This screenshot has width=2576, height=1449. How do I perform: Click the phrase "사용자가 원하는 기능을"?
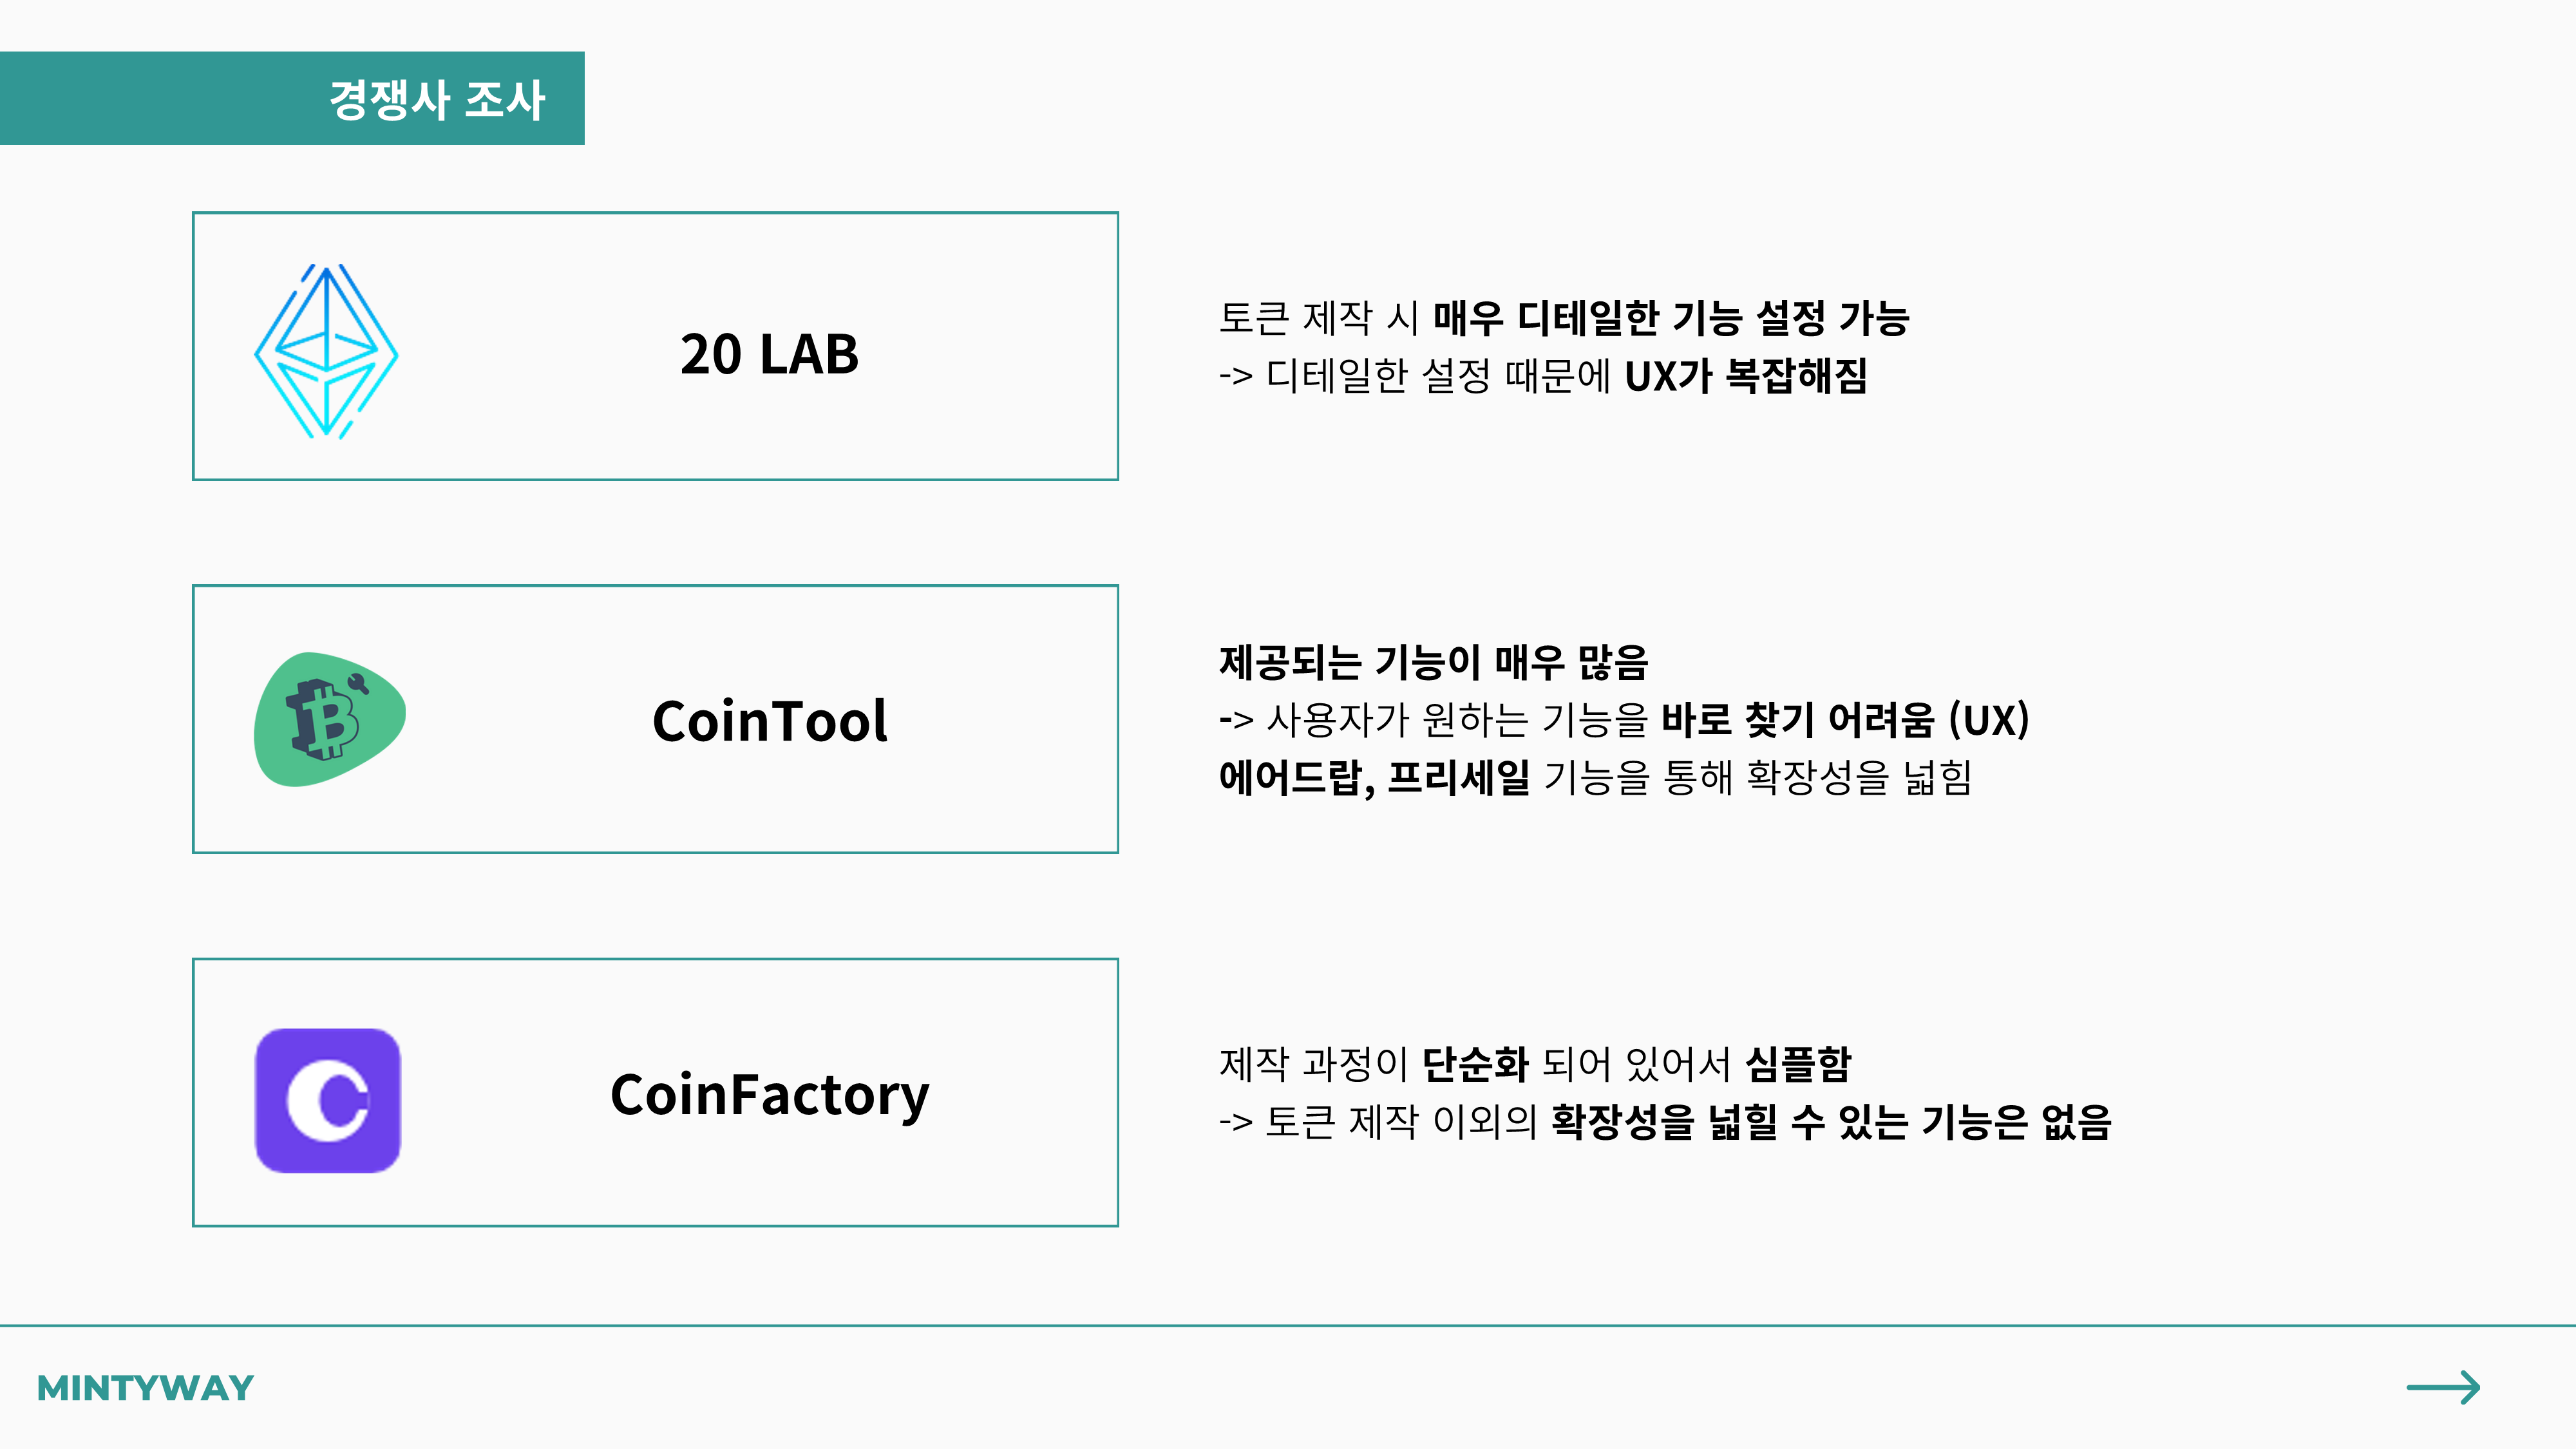pyautogui.click(x=1456, y=719)
